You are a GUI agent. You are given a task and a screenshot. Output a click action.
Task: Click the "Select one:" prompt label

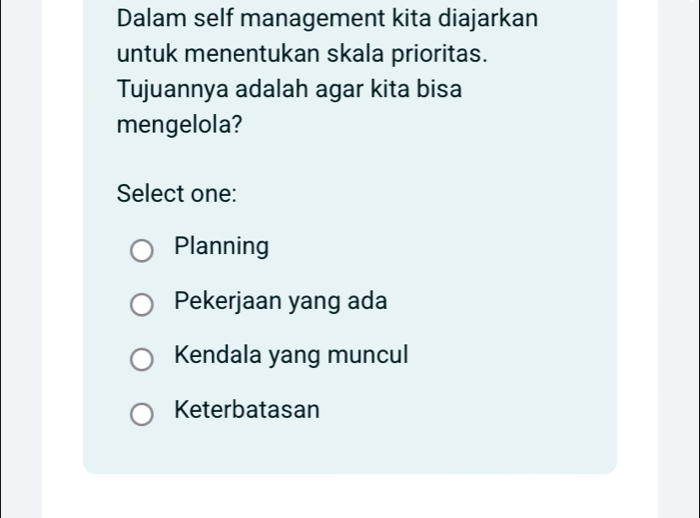tap(176, 193)
